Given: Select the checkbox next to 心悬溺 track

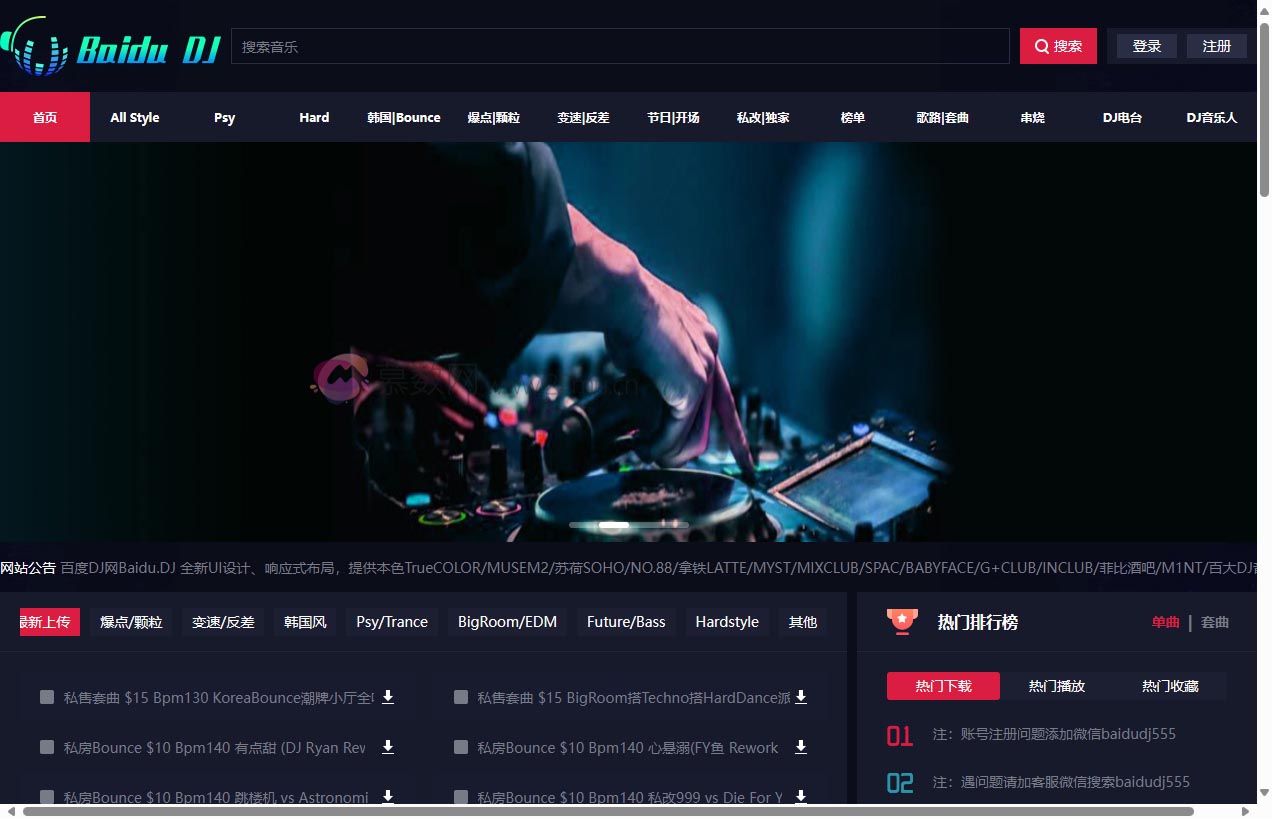Looking at the screenshot, I should point(460,747).
